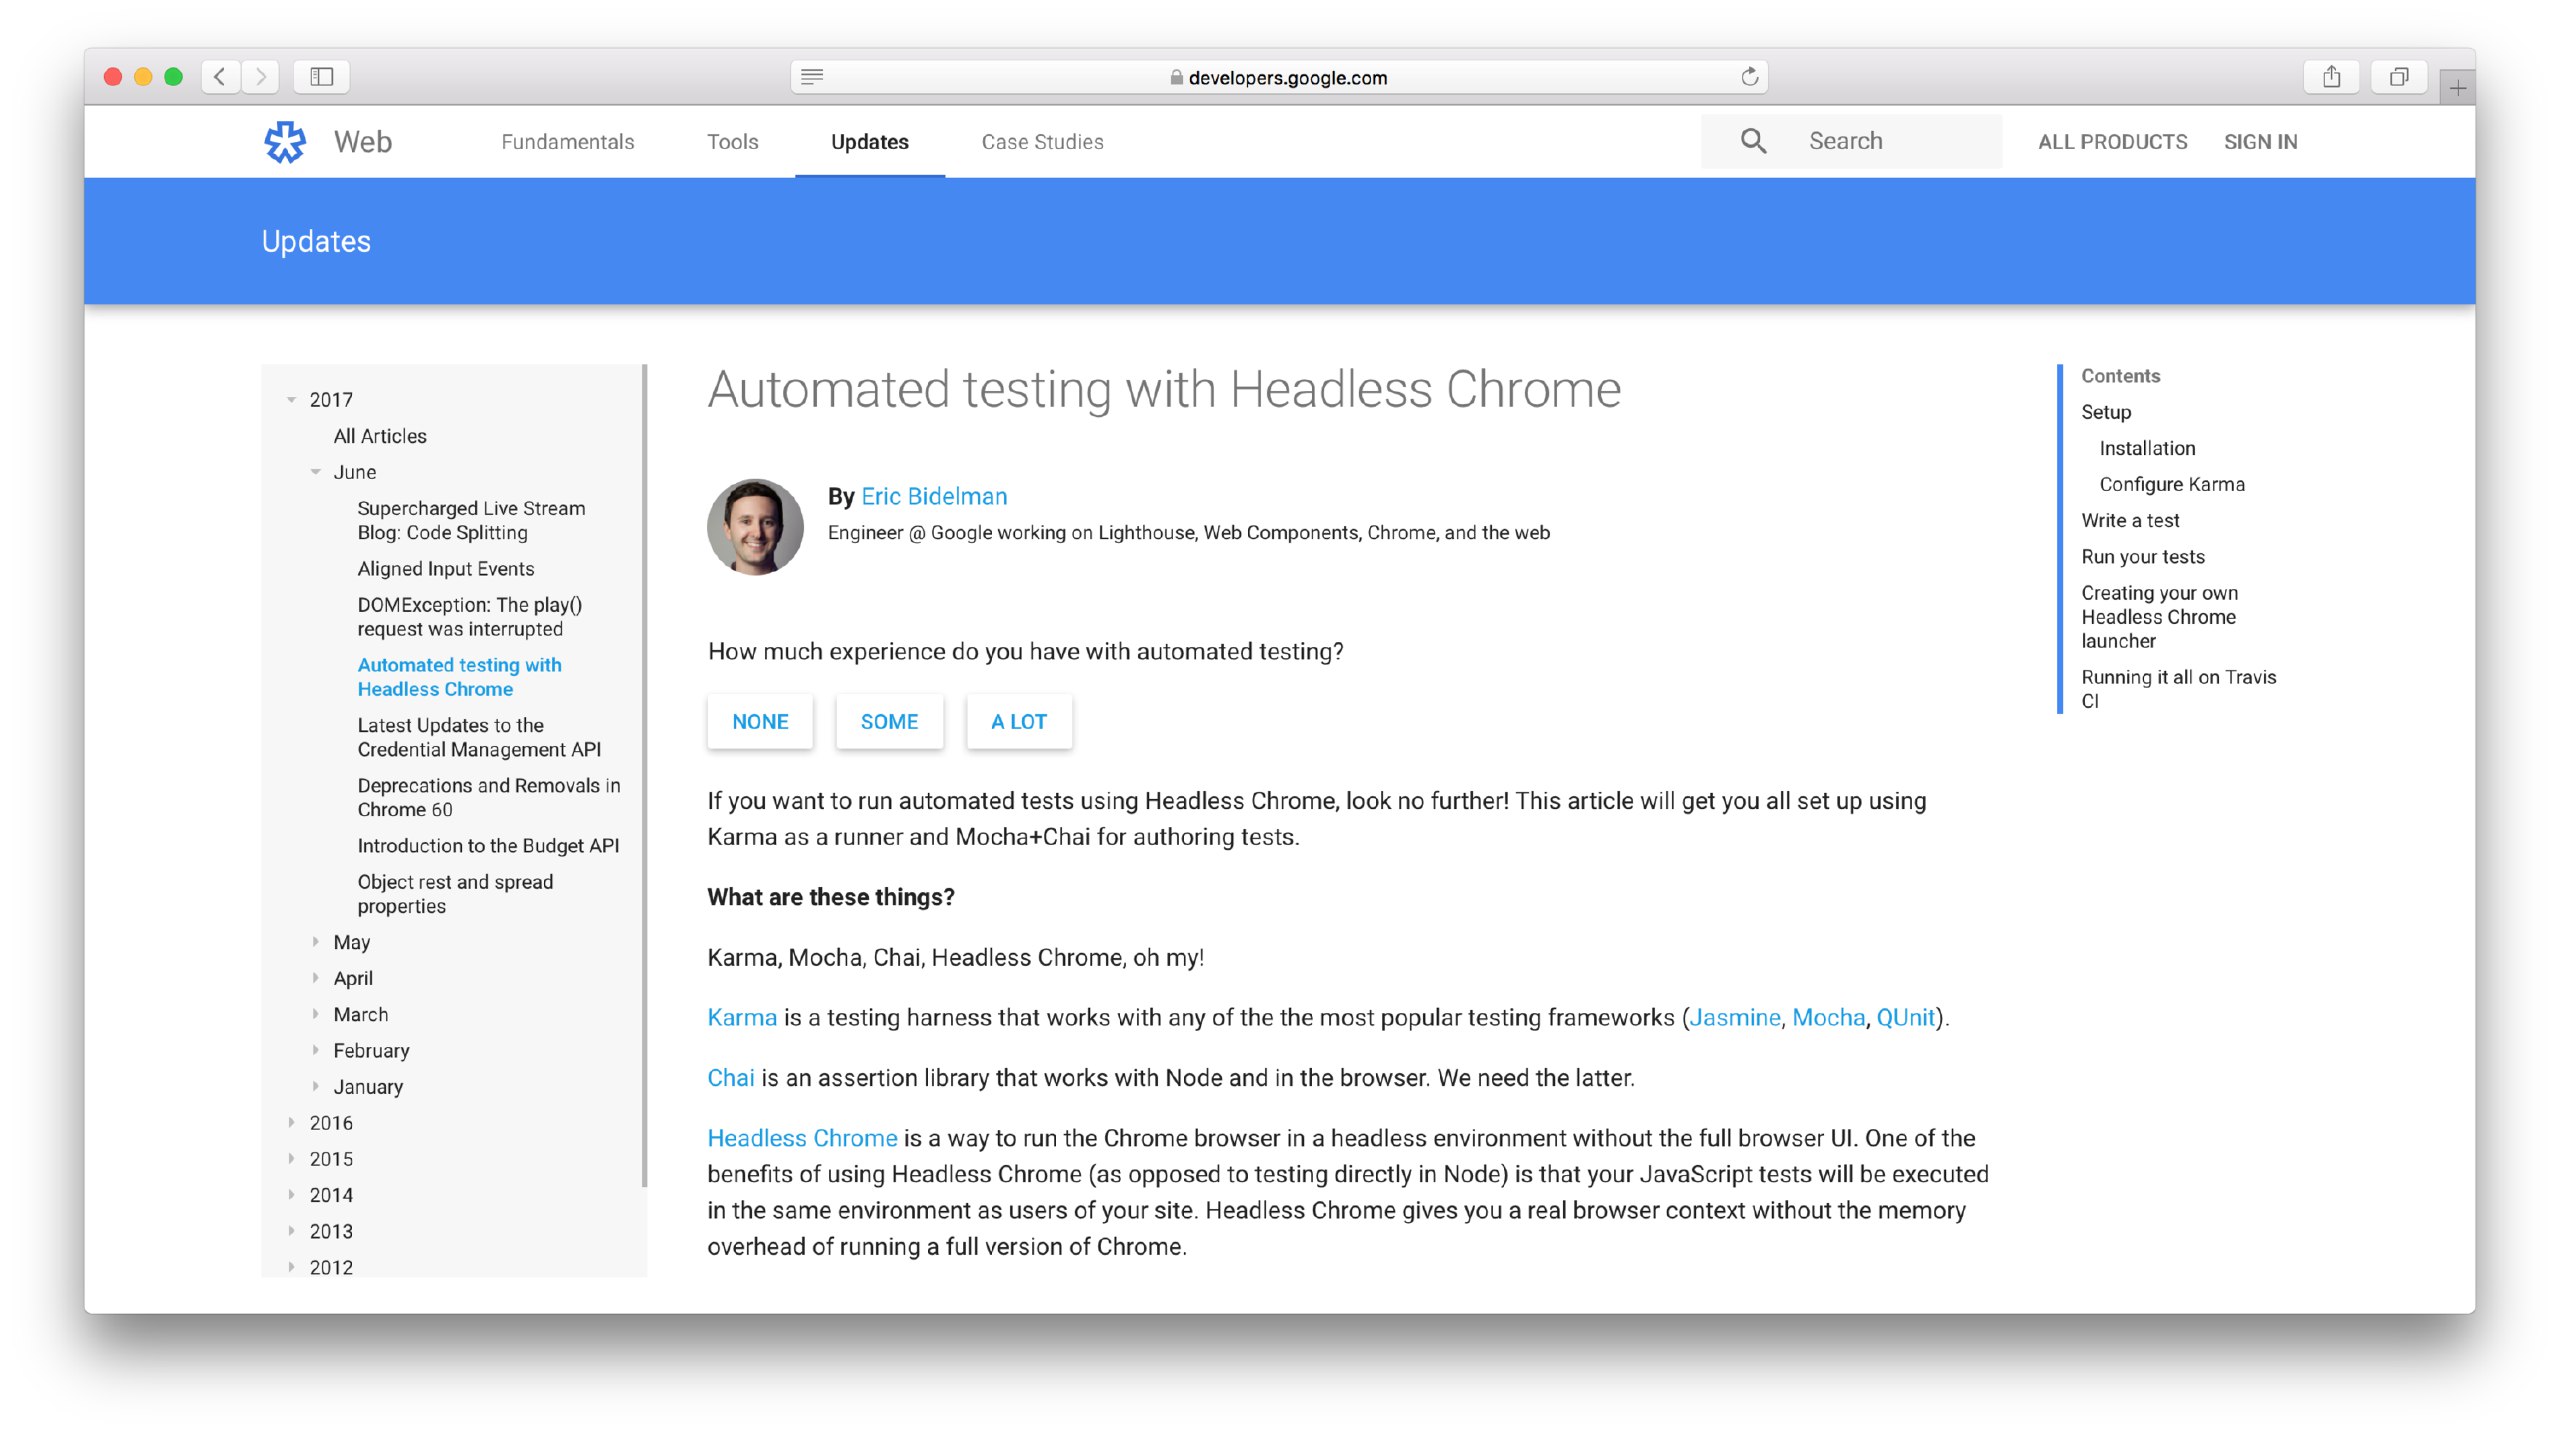Viewport: 2560px width, 1434px height.
Task: Expand the 2015 year section
Action: (291, 1158)
